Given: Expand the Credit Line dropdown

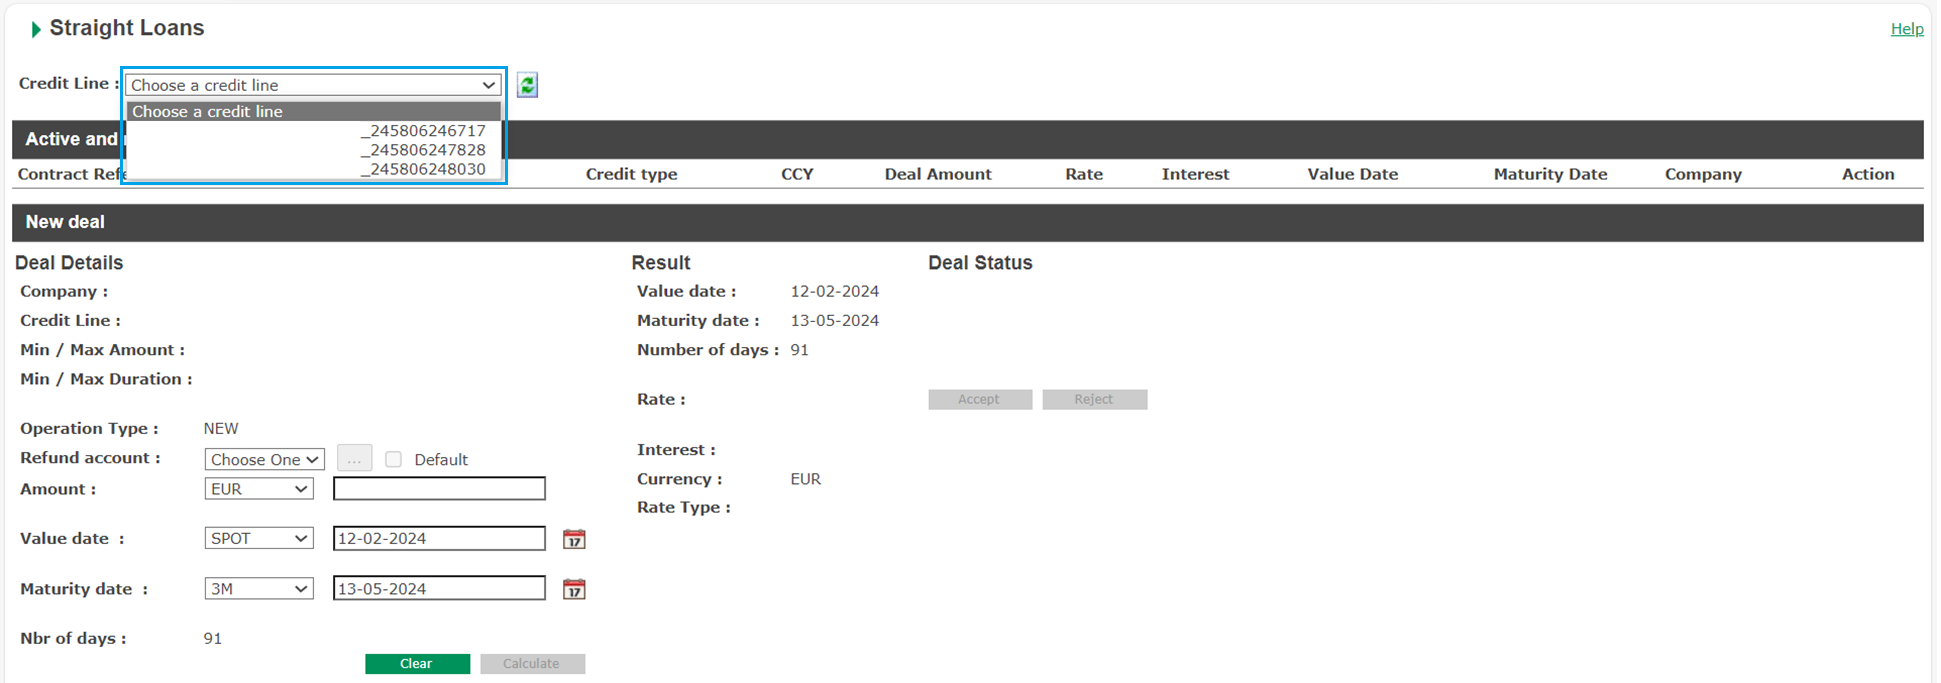Looking at the screenshot, I should pyautogui.click(x=313, y=85).
